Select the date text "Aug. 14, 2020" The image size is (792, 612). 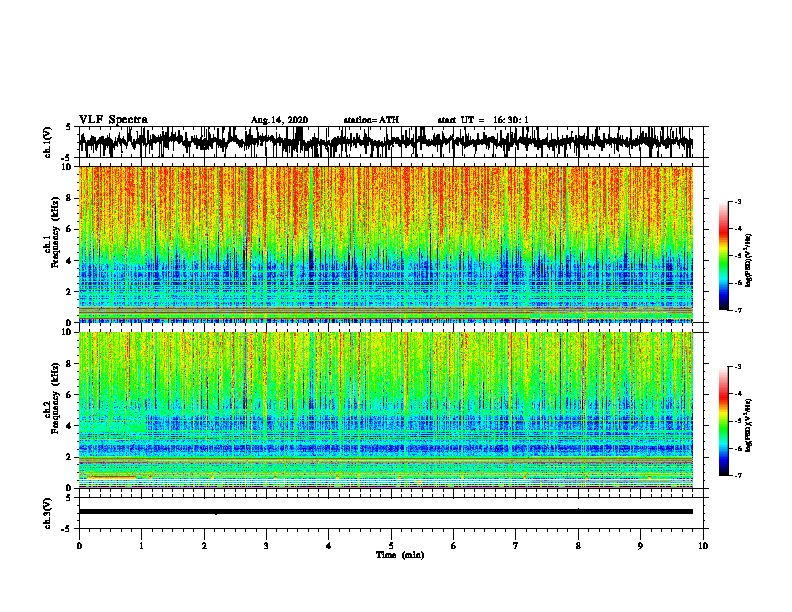point(279,120)
